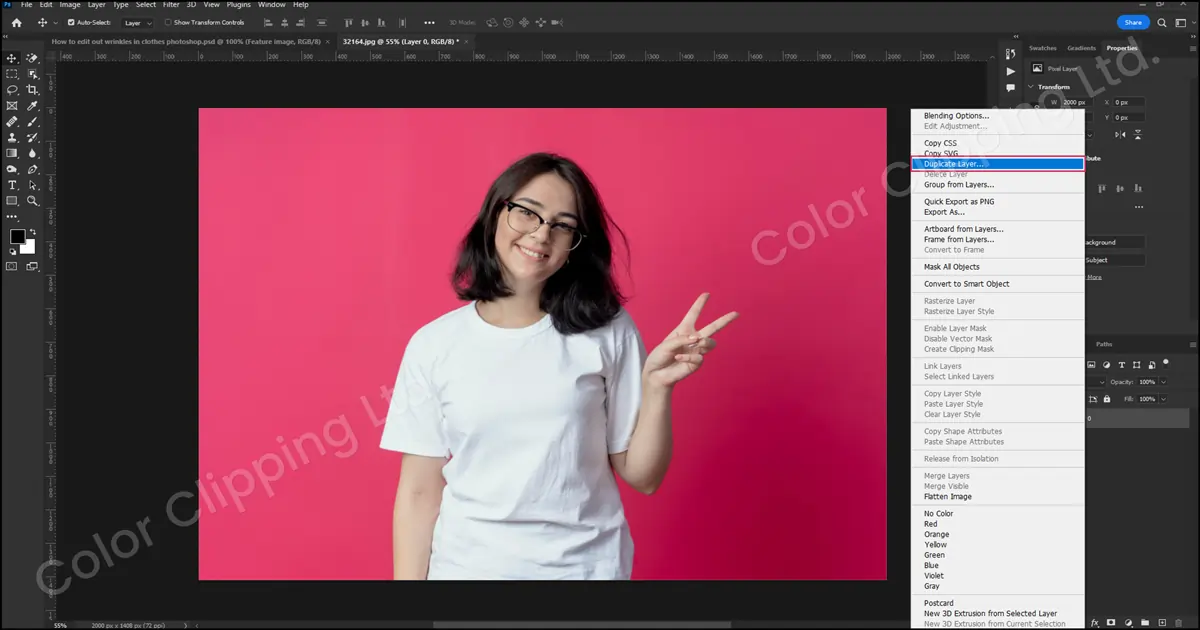
Task: Select the Zoom magnifier tool
Action: coord(33,201)
